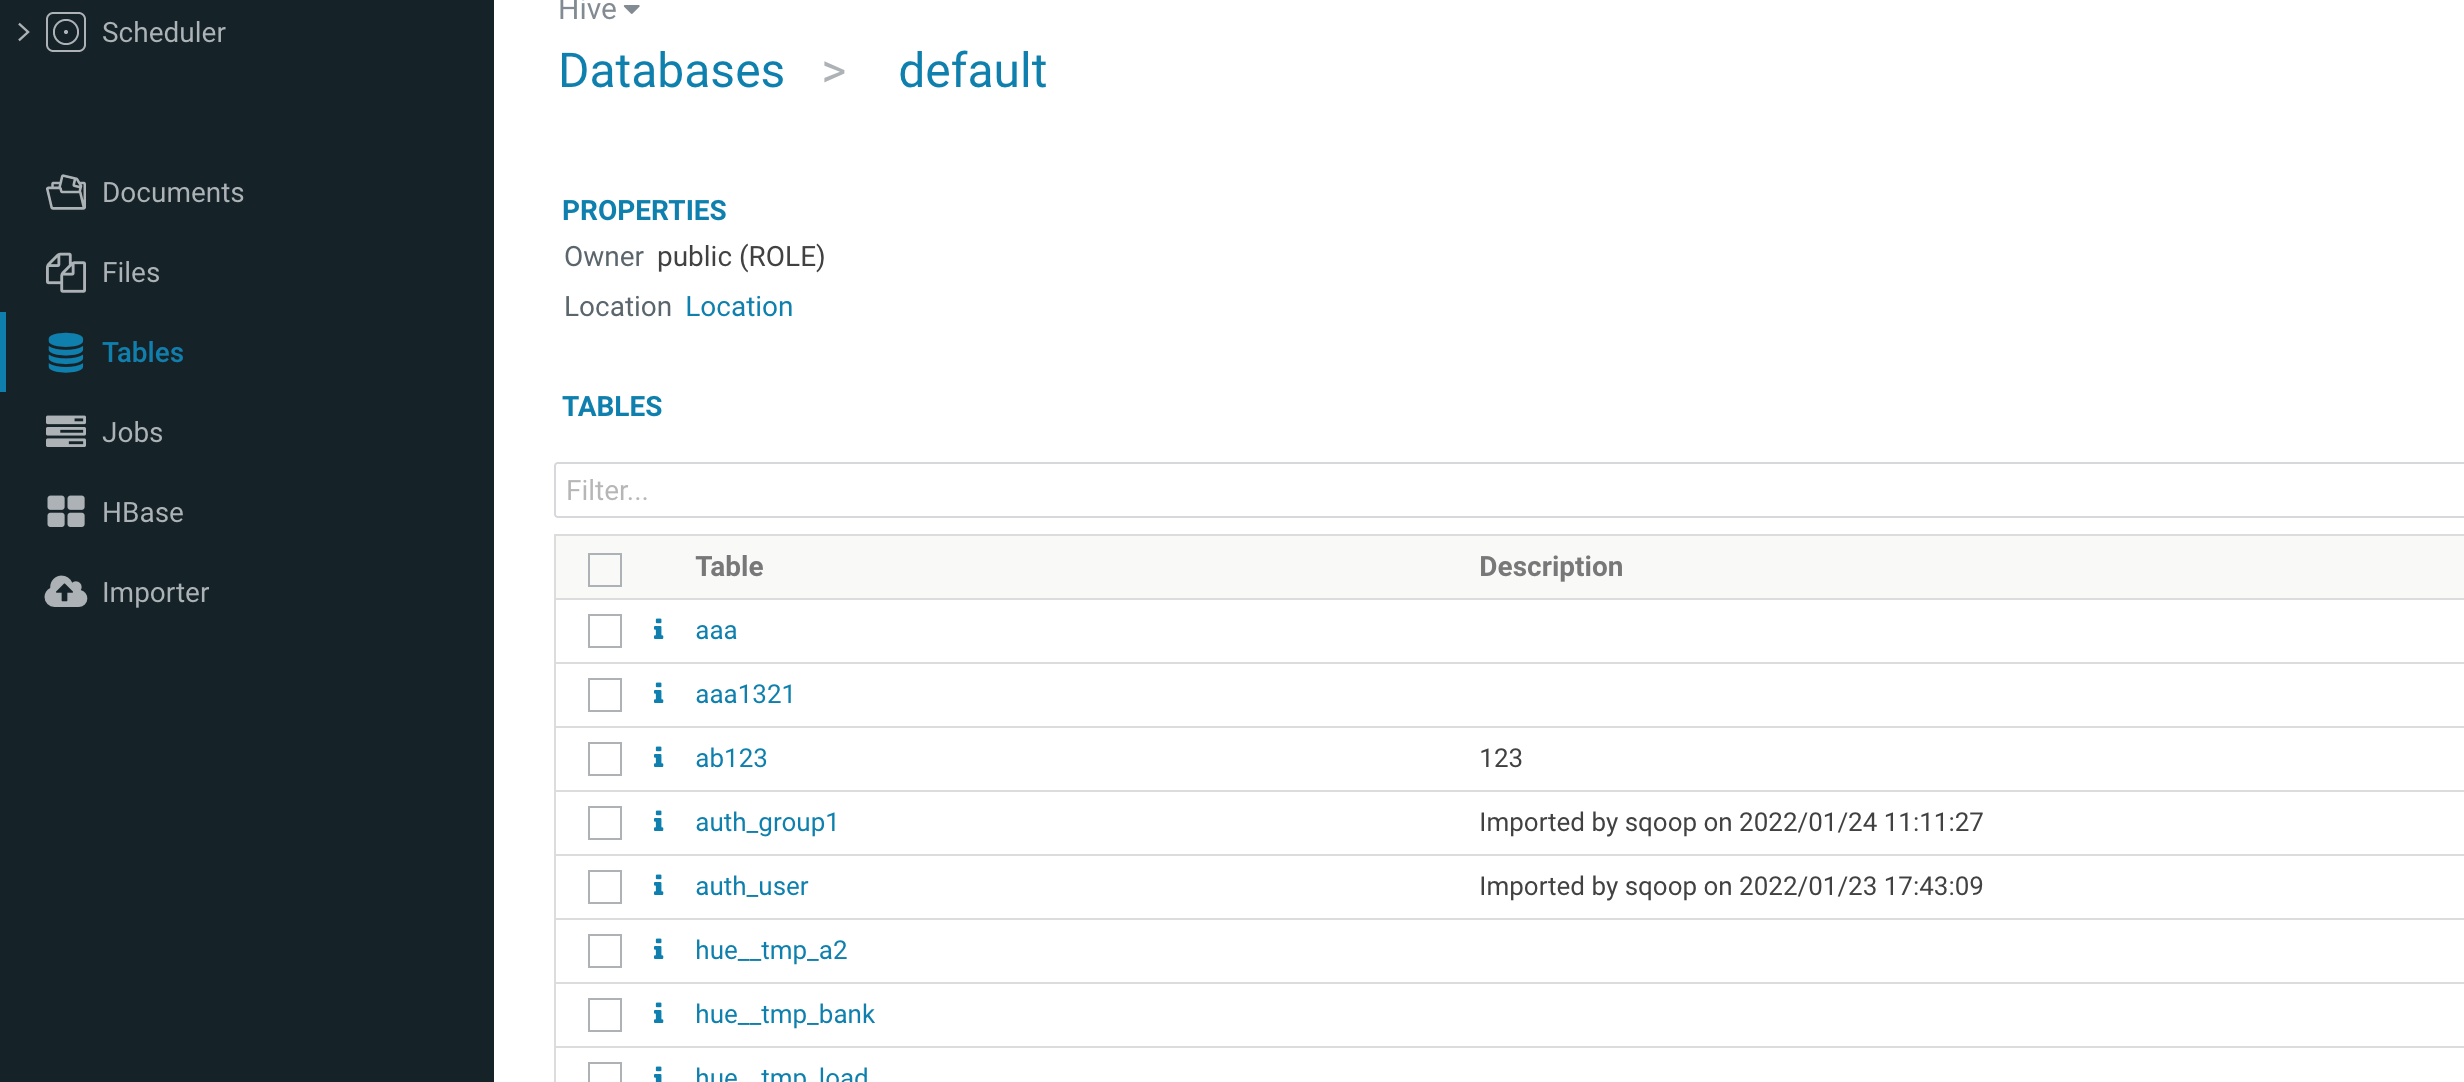
Task: Click the Scheduler clock icon
Action: [x=66, y=32]
